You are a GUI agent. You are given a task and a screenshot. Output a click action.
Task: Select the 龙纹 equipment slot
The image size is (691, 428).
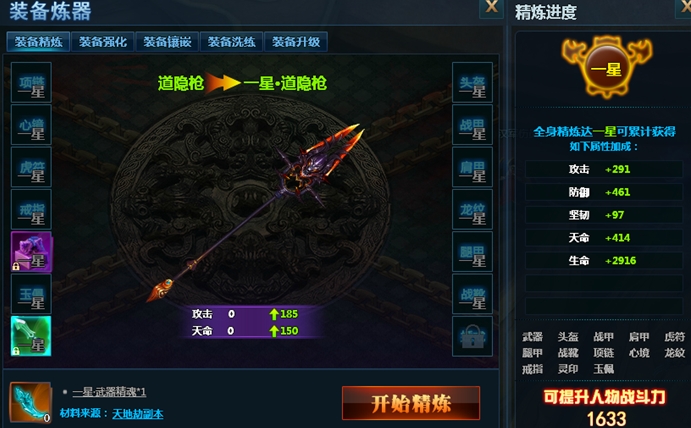472,209
